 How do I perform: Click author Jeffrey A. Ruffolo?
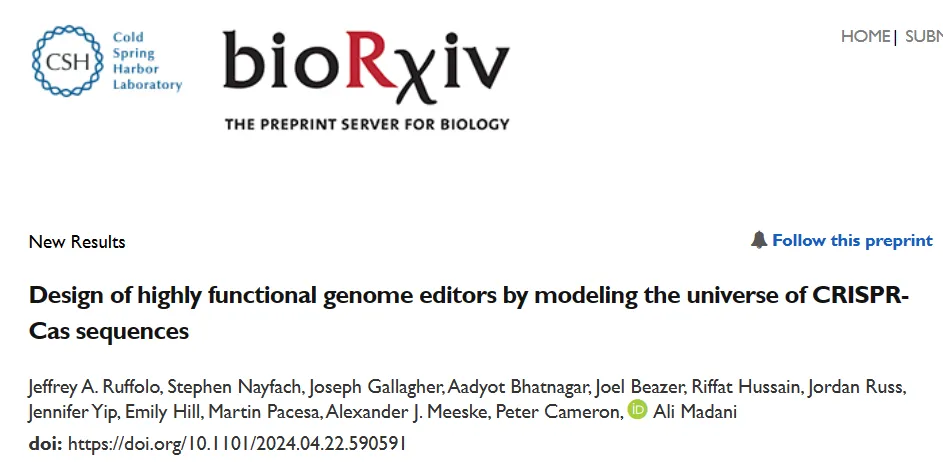[94, 387]
